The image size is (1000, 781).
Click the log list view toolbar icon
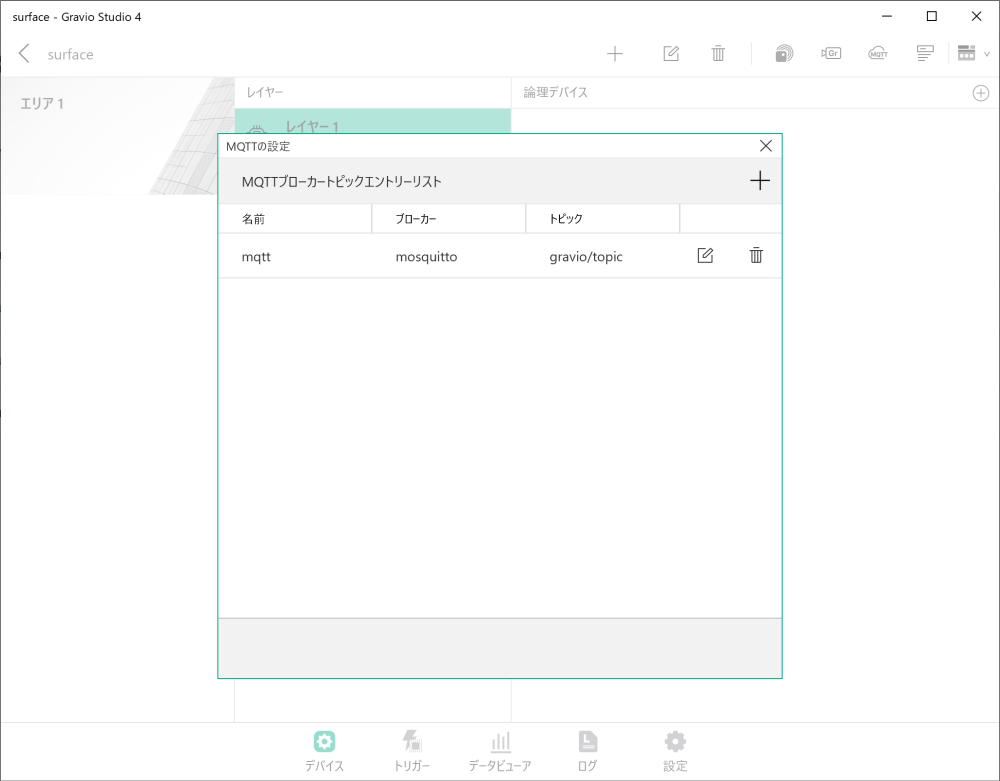(924, 52)
